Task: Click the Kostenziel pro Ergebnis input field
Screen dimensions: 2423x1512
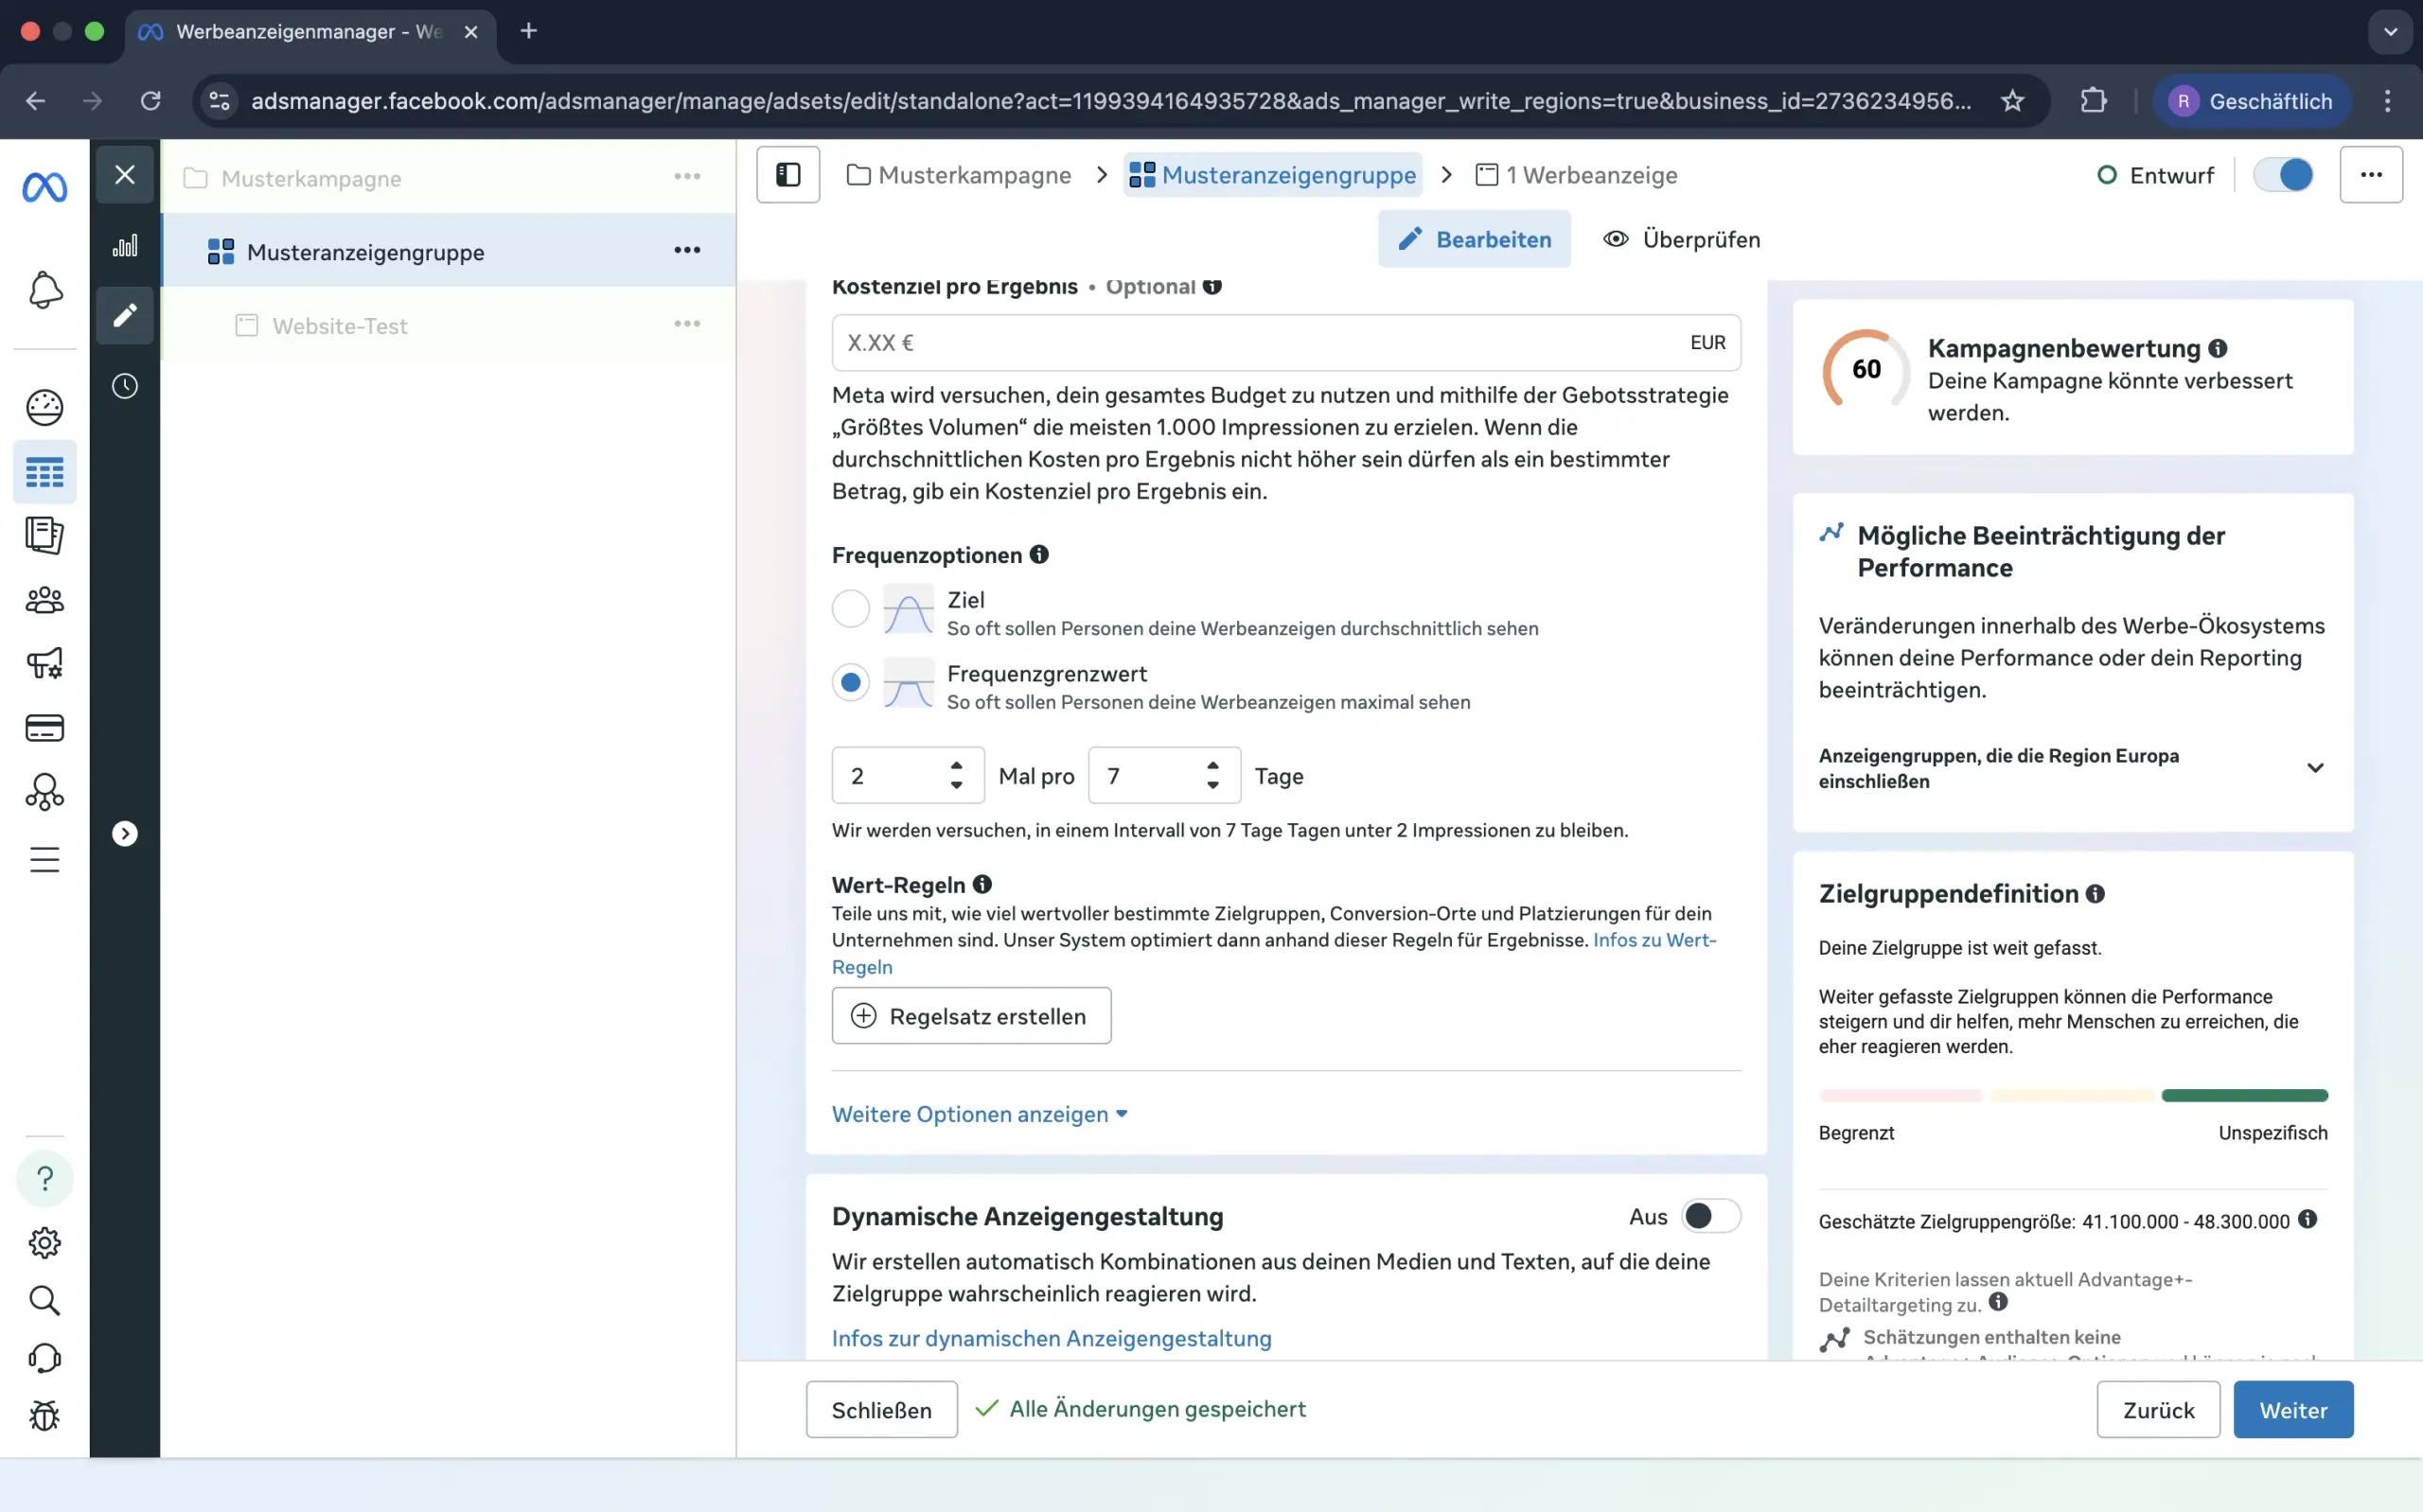Action: click(1260, 343)
